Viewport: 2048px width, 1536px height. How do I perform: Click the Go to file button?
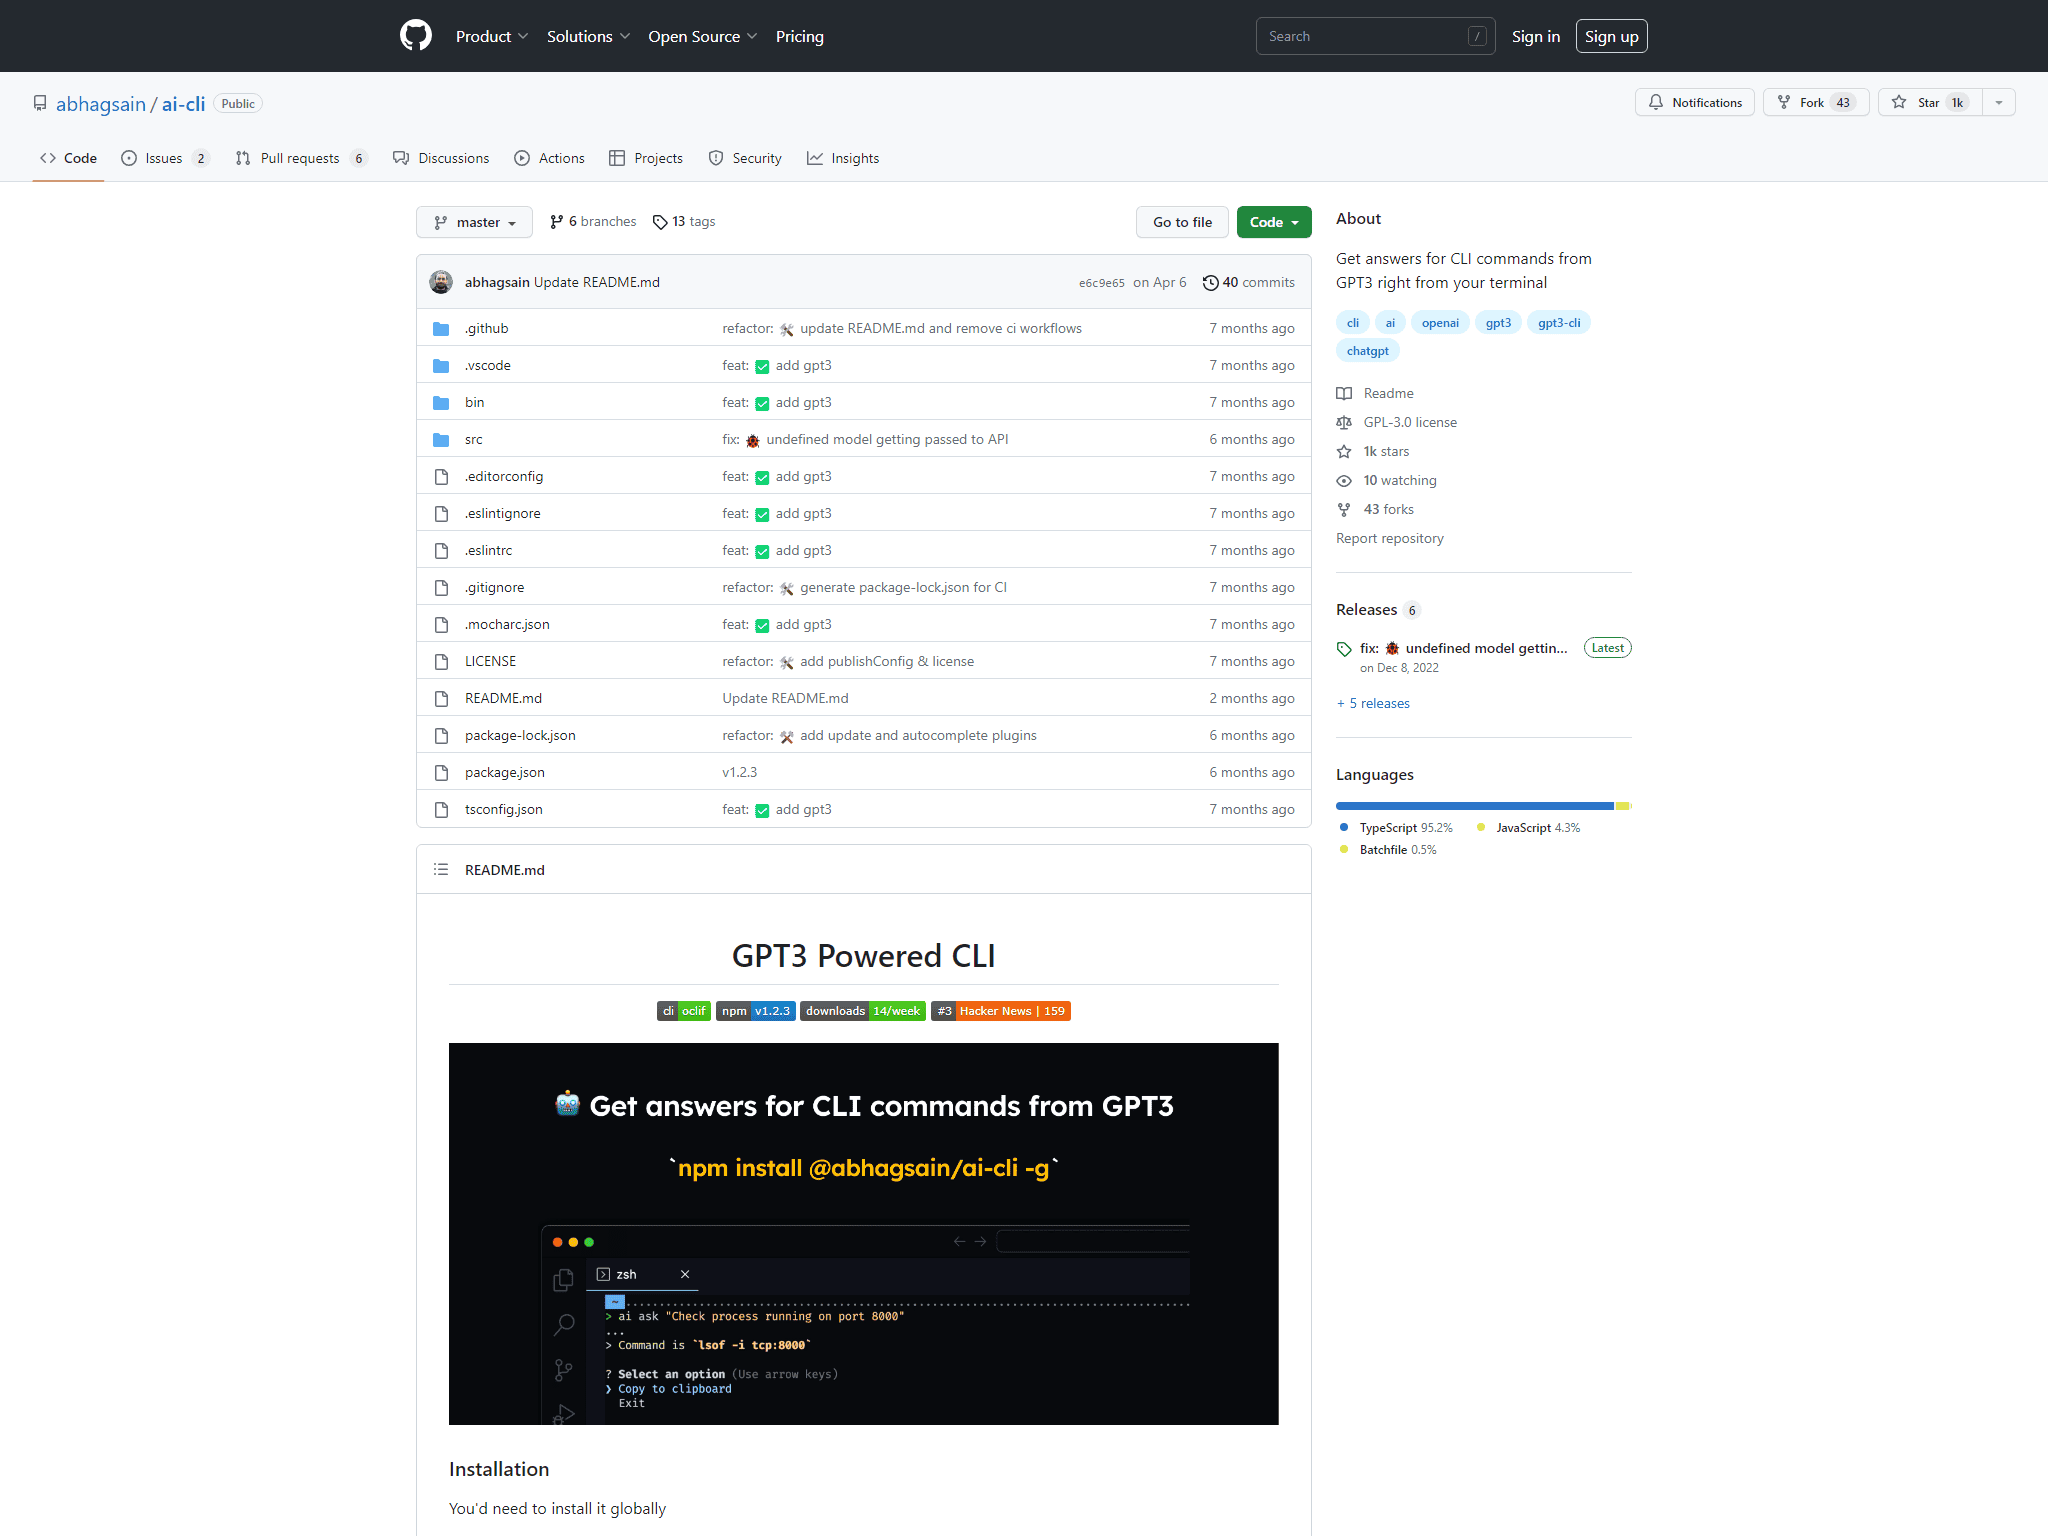(x=1182, y=222)
